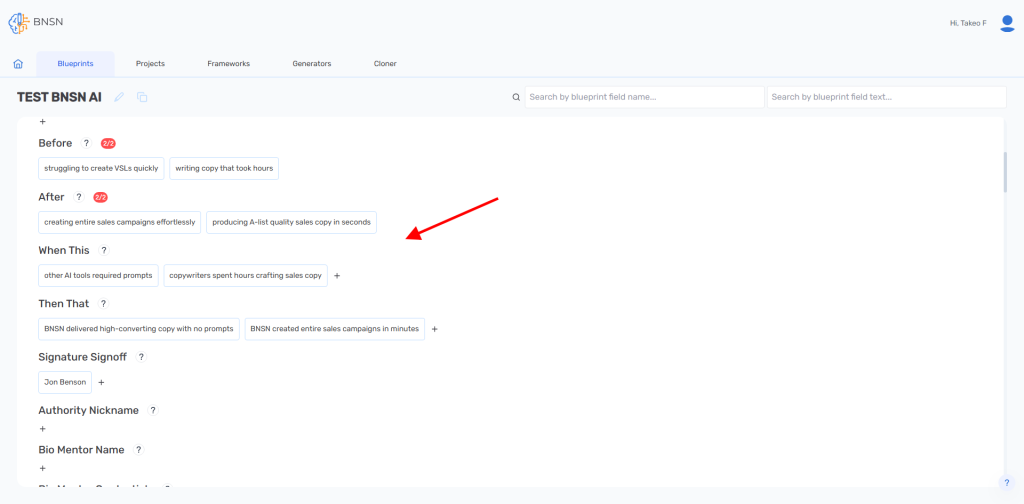Screen dimensions: 1024x504
Task: Show help for Then That field
Action: (x=103, y=304)
